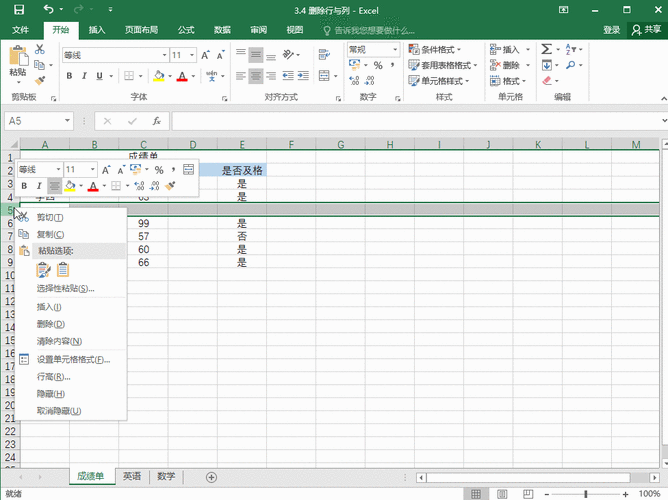The width and height of the screenshot is (668, 500).
Task: Toggle Bold in ribbon font group
Action: pos(69,76)
